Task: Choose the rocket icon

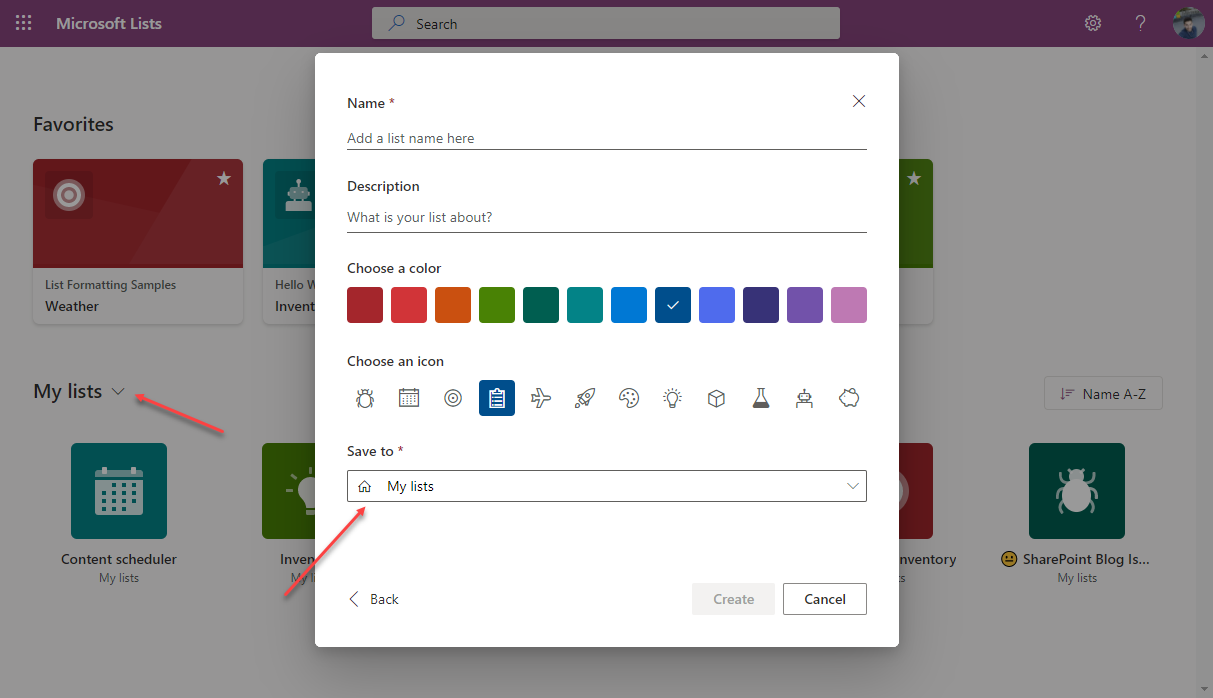Action: coord(585,397)
